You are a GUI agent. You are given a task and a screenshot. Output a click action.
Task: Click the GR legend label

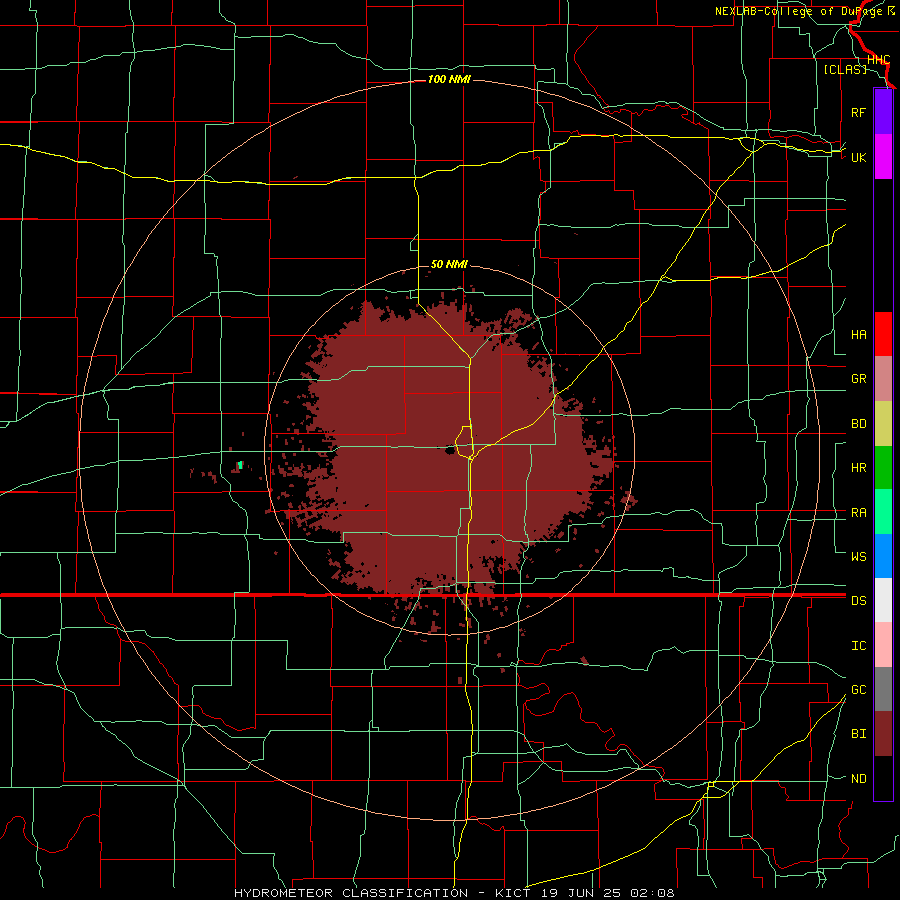(x=858, y=379)
